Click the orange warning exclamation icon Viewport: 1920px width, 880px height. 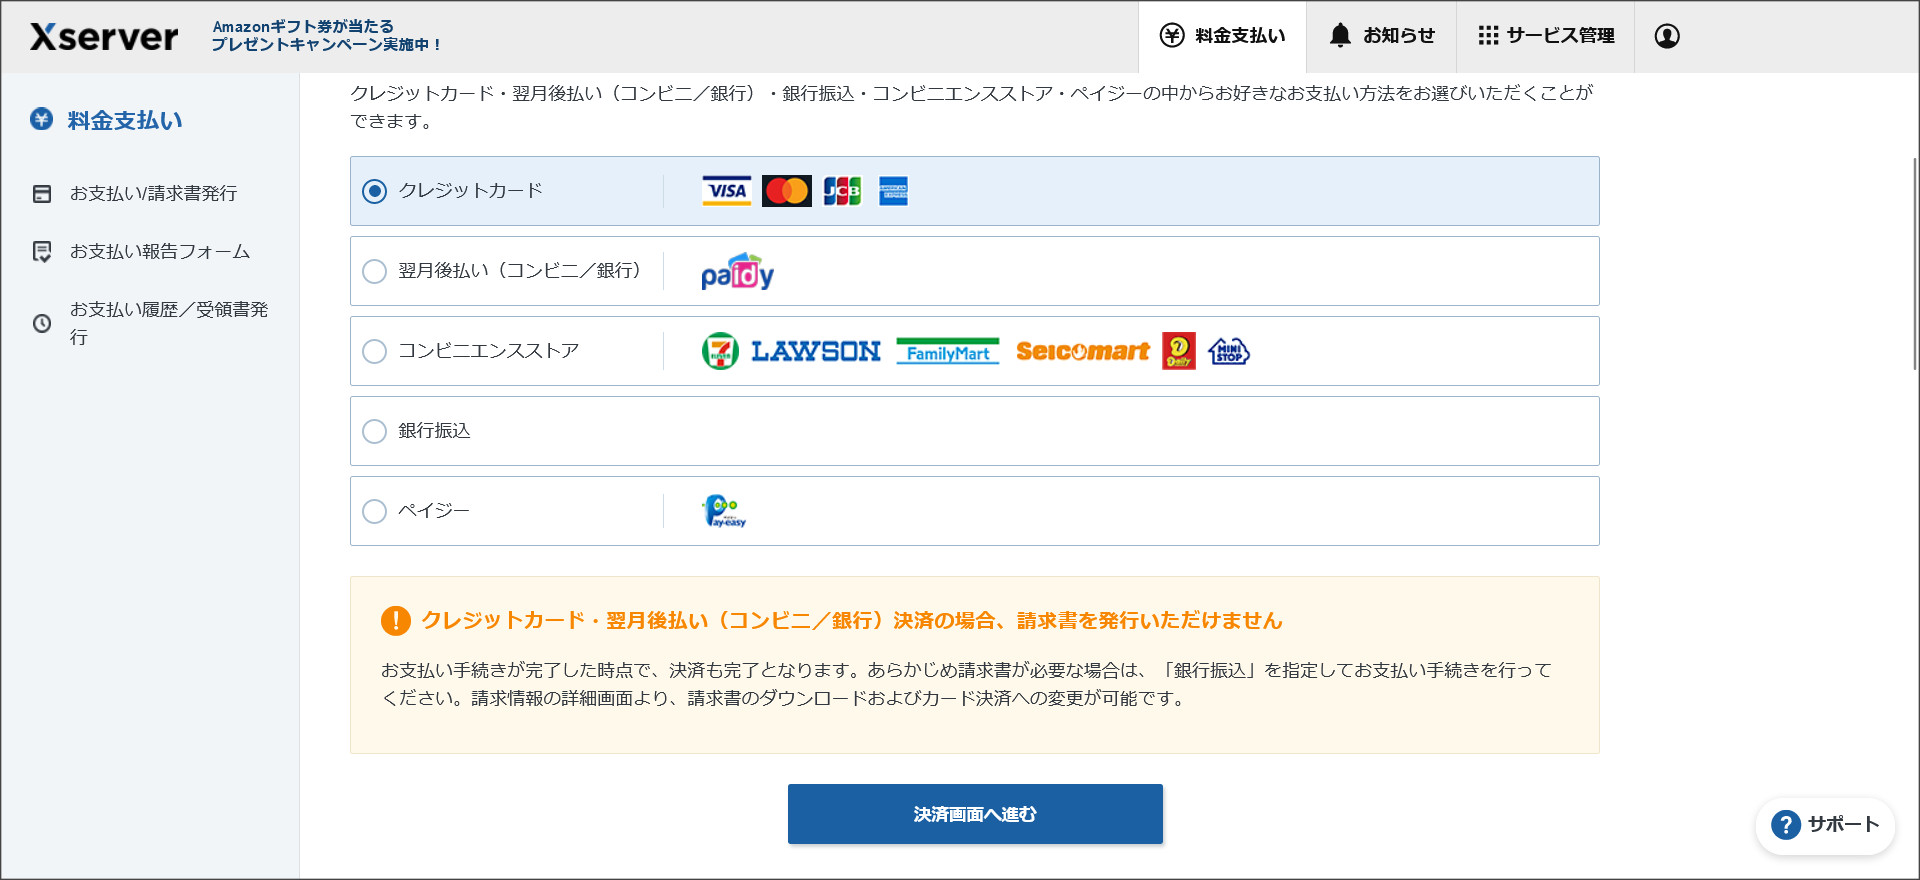[396, 621]
